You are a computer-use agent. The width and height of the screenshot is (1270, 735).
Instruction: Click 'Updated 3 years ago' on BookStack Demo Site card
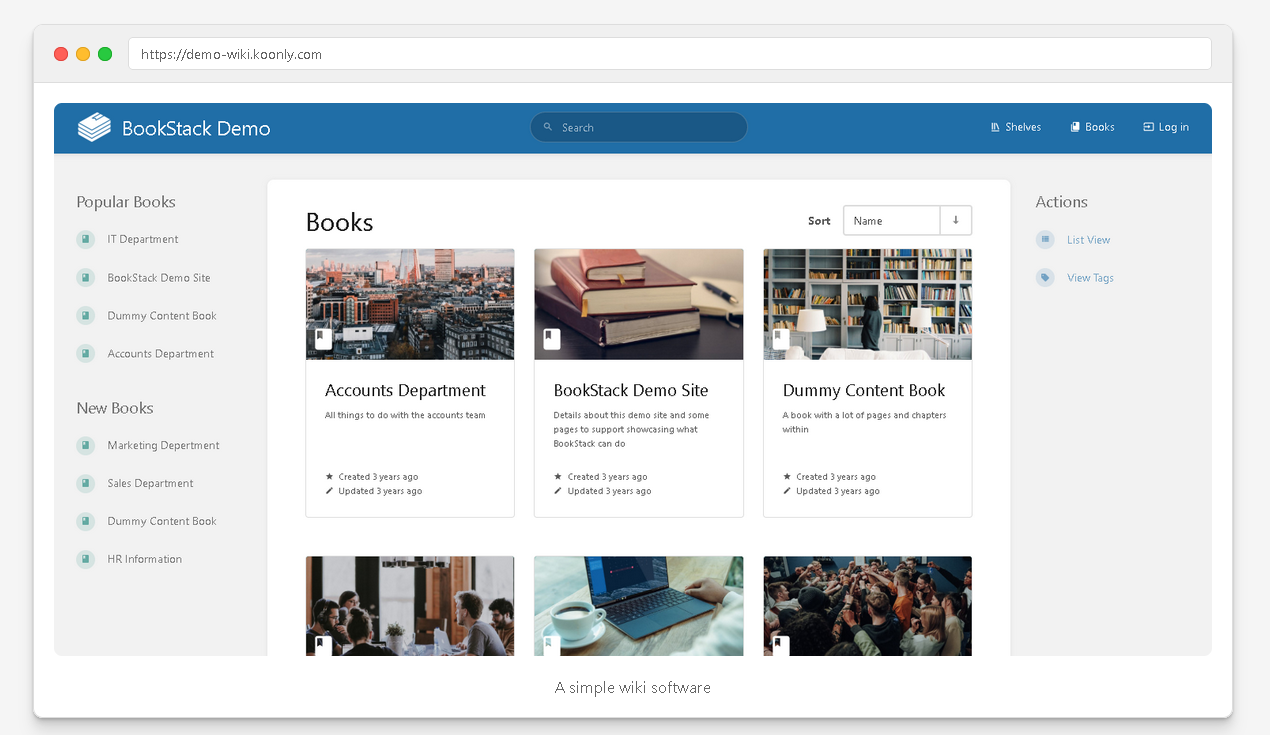click(x=609, y=491)
